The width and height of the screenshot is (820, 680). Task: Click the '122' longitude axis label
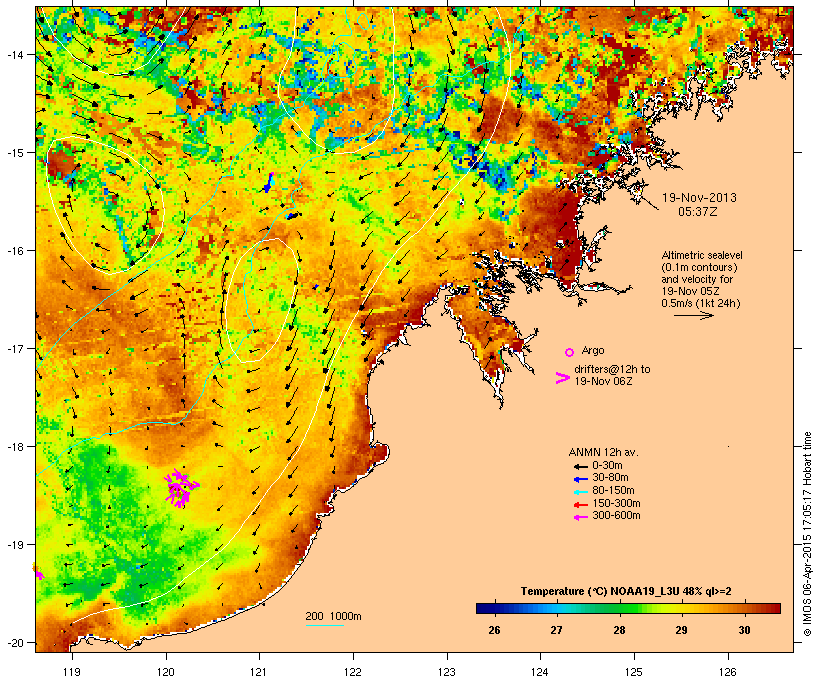pyautogui.click(x=353, y=672)
